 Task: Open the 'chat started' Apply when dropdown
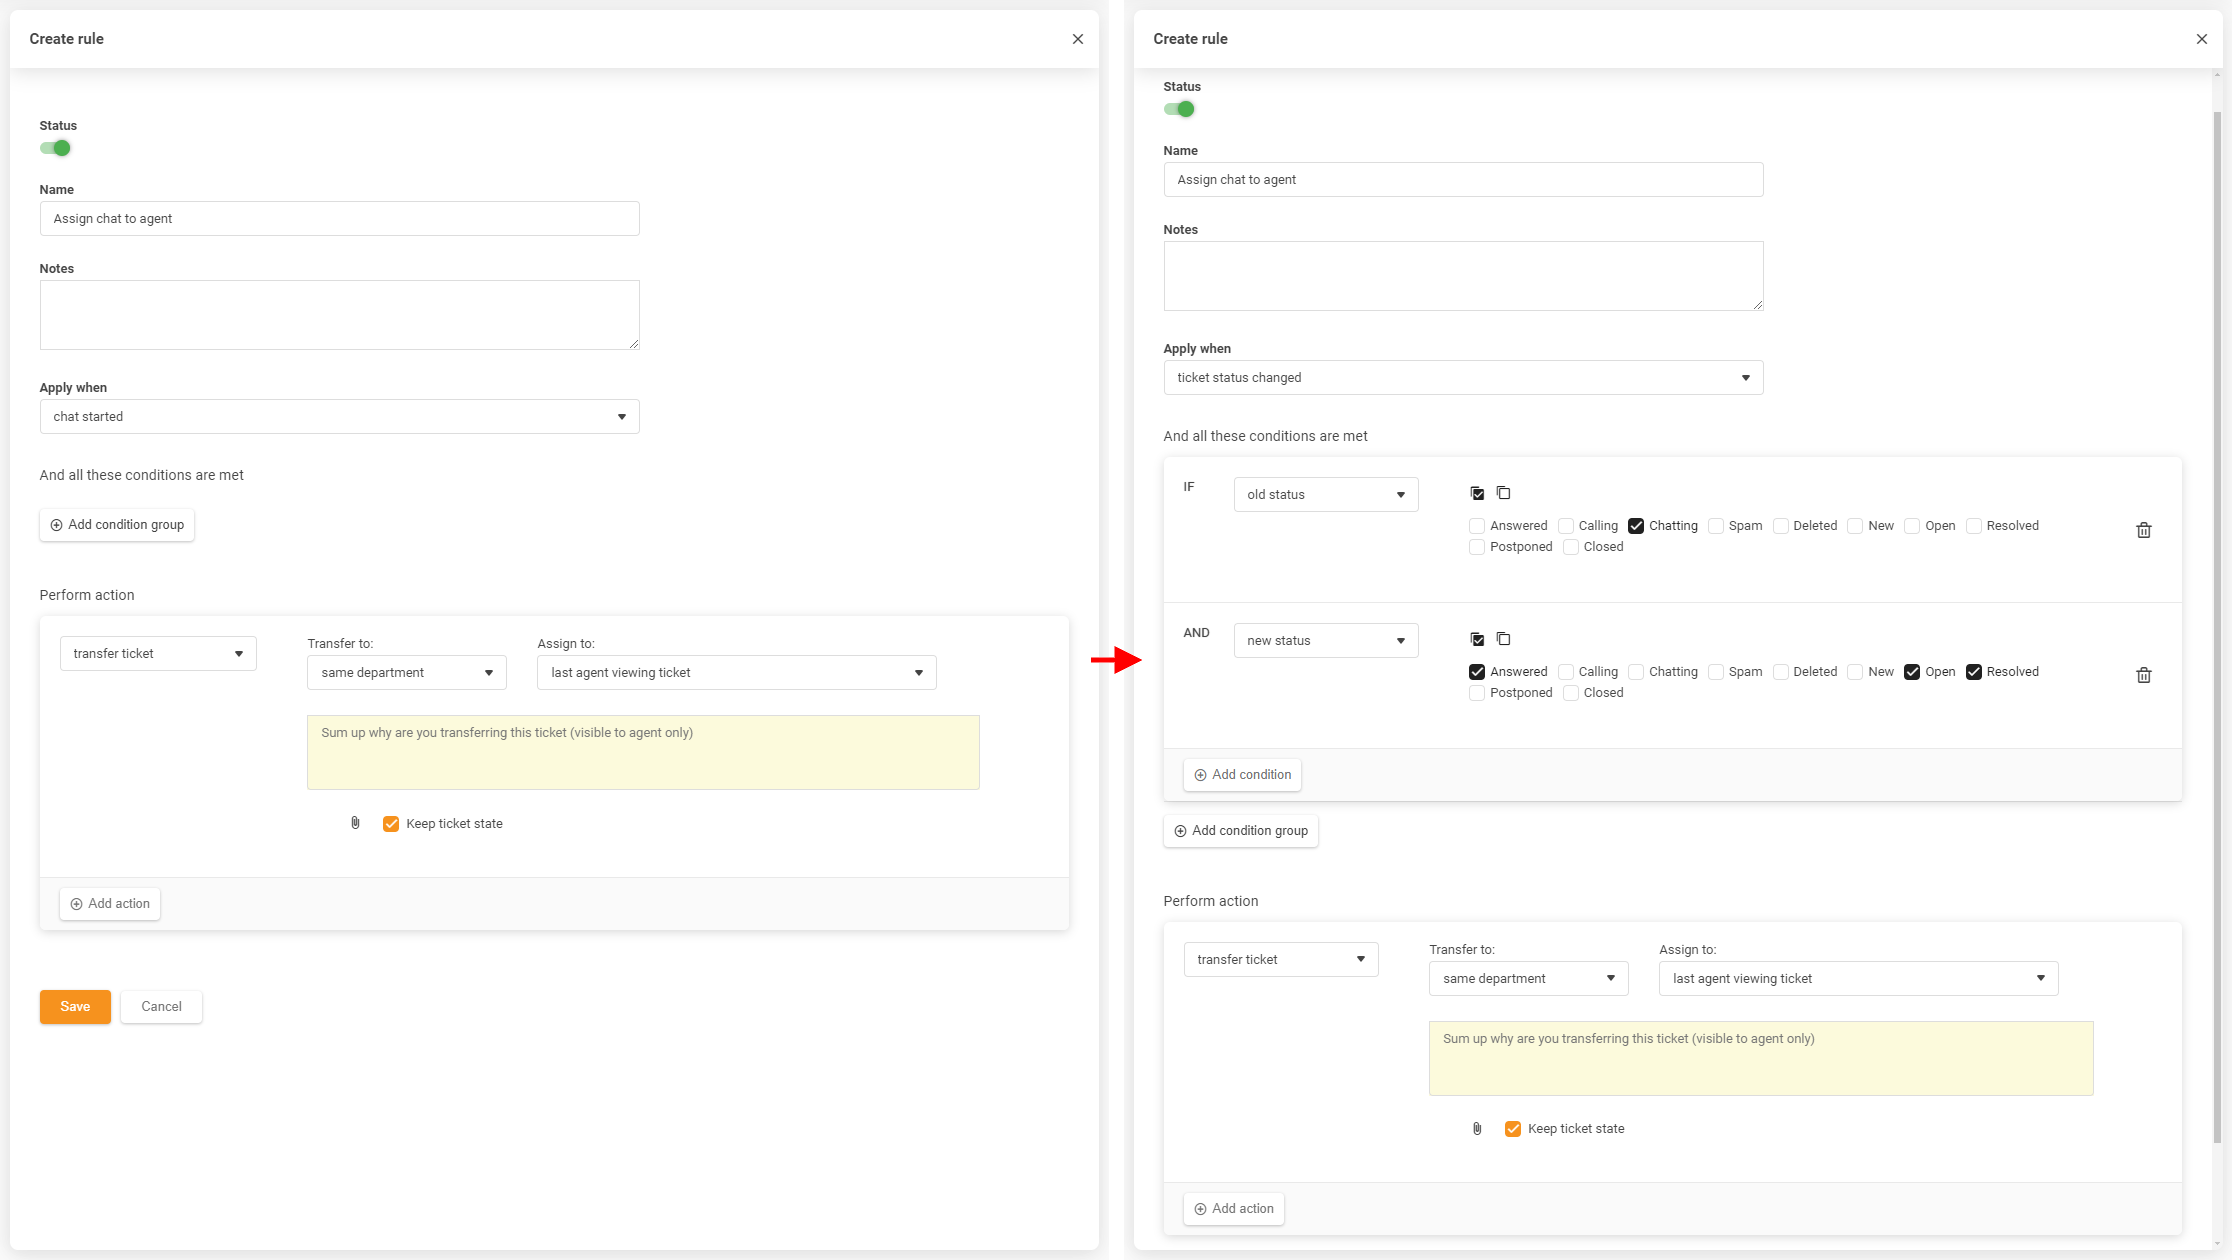(339, 417)
